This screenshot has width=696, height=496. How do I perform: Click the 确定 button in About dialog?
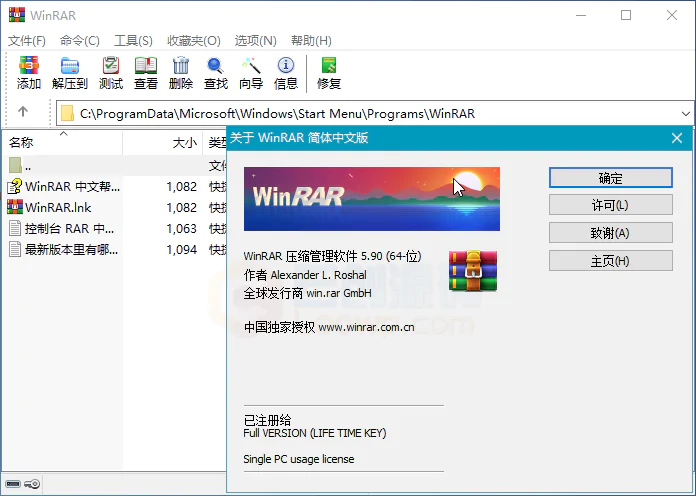click(x=611, y=178)
